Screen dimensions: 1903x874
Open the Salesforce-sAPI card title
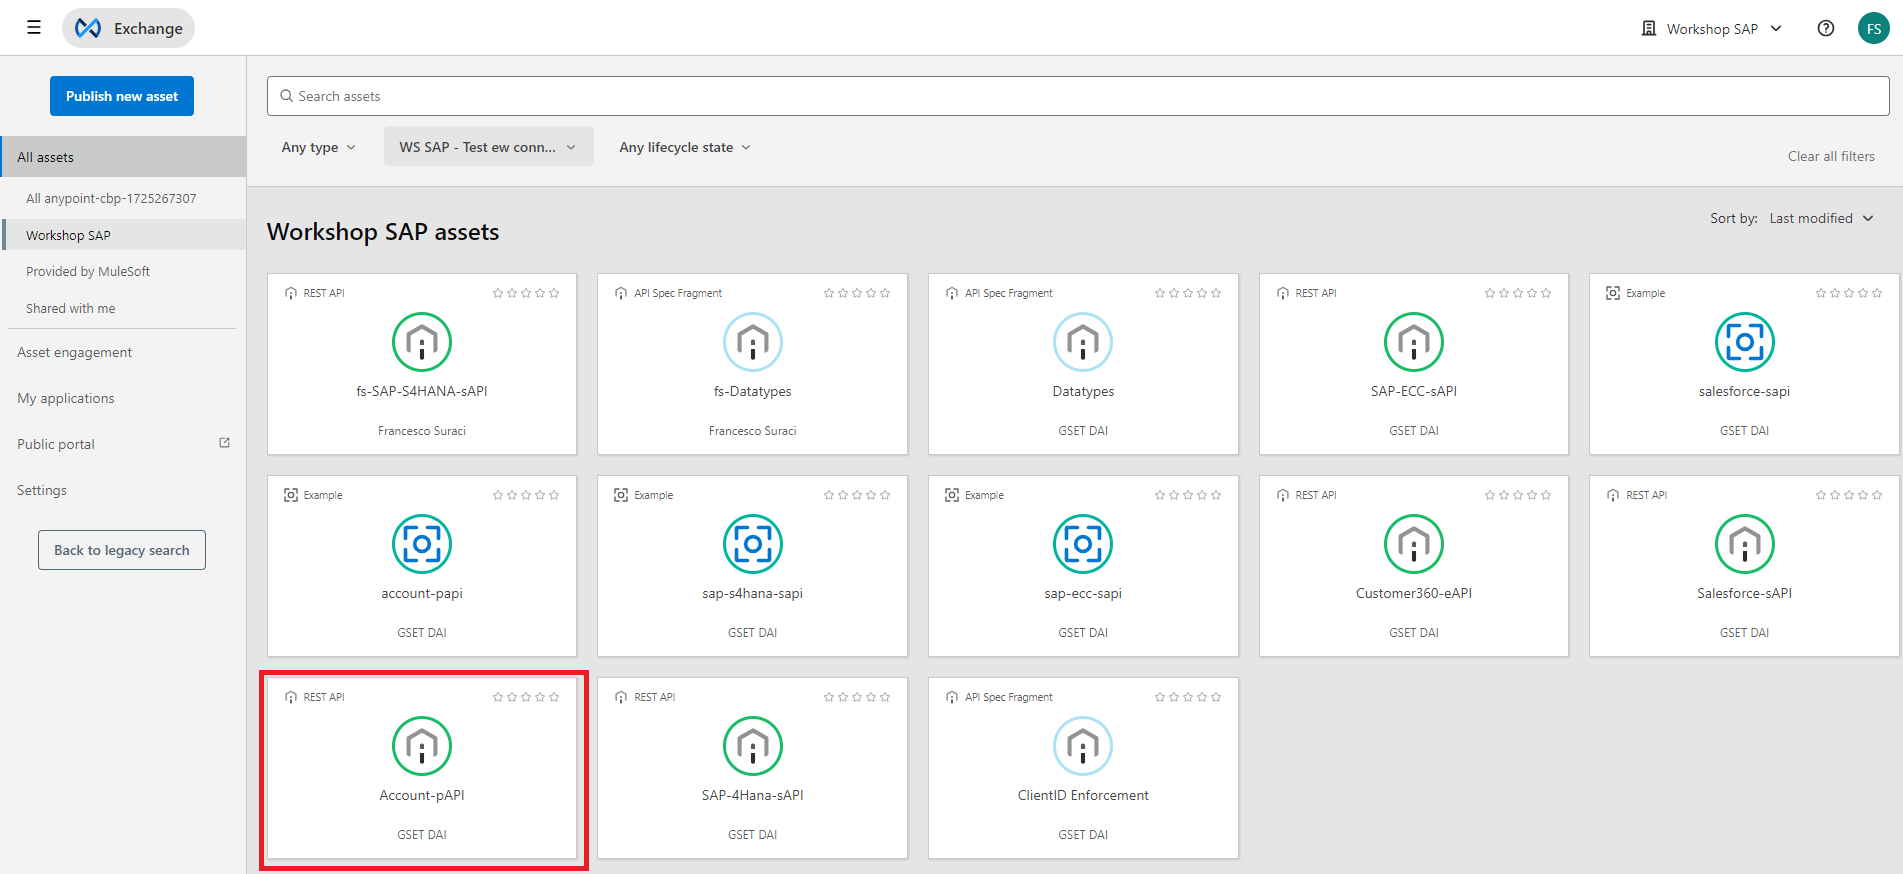pyautogui.click(x=1745, y=593)
